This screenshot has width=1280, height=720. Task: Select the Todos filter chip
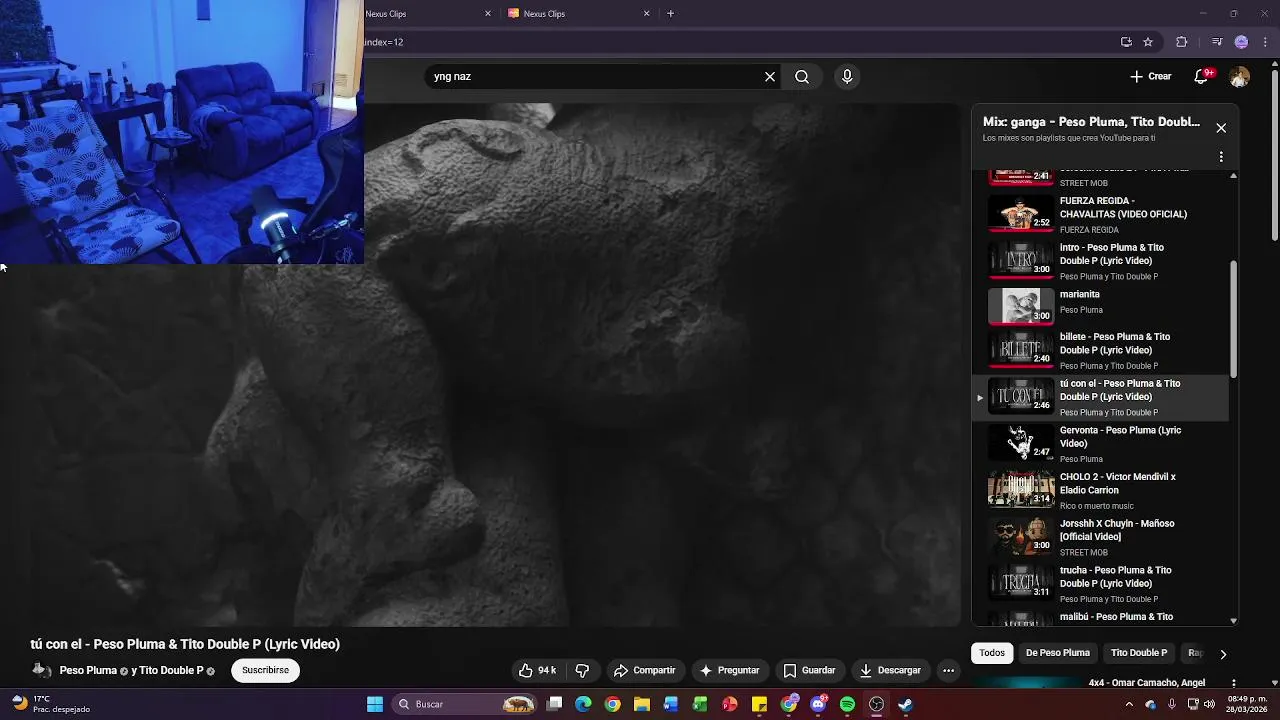pos(992,653)
